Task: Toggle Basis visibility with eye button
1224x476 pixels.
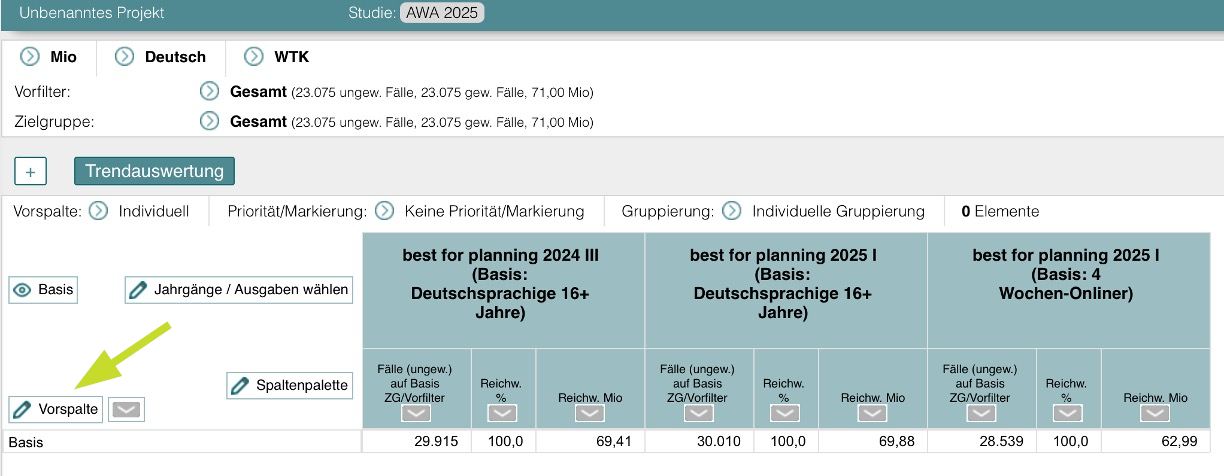Action: (x=43, y=290)
